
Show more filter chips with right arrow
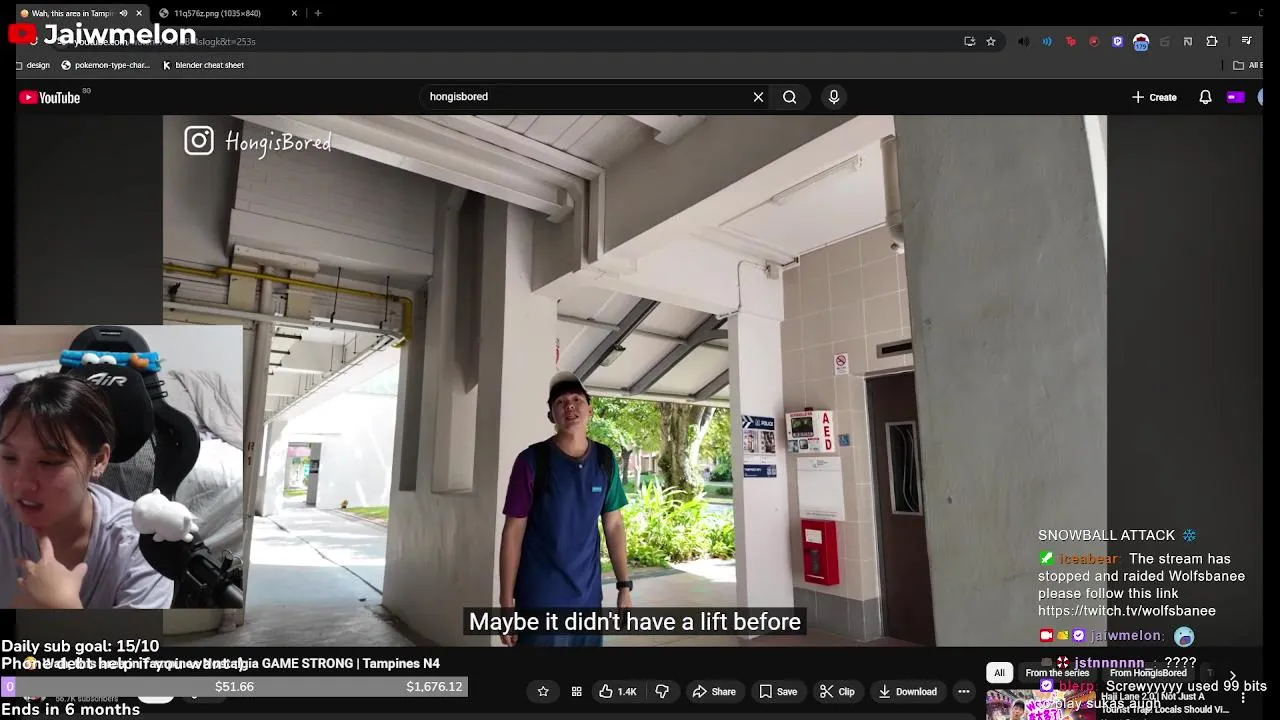[1232, 676]
